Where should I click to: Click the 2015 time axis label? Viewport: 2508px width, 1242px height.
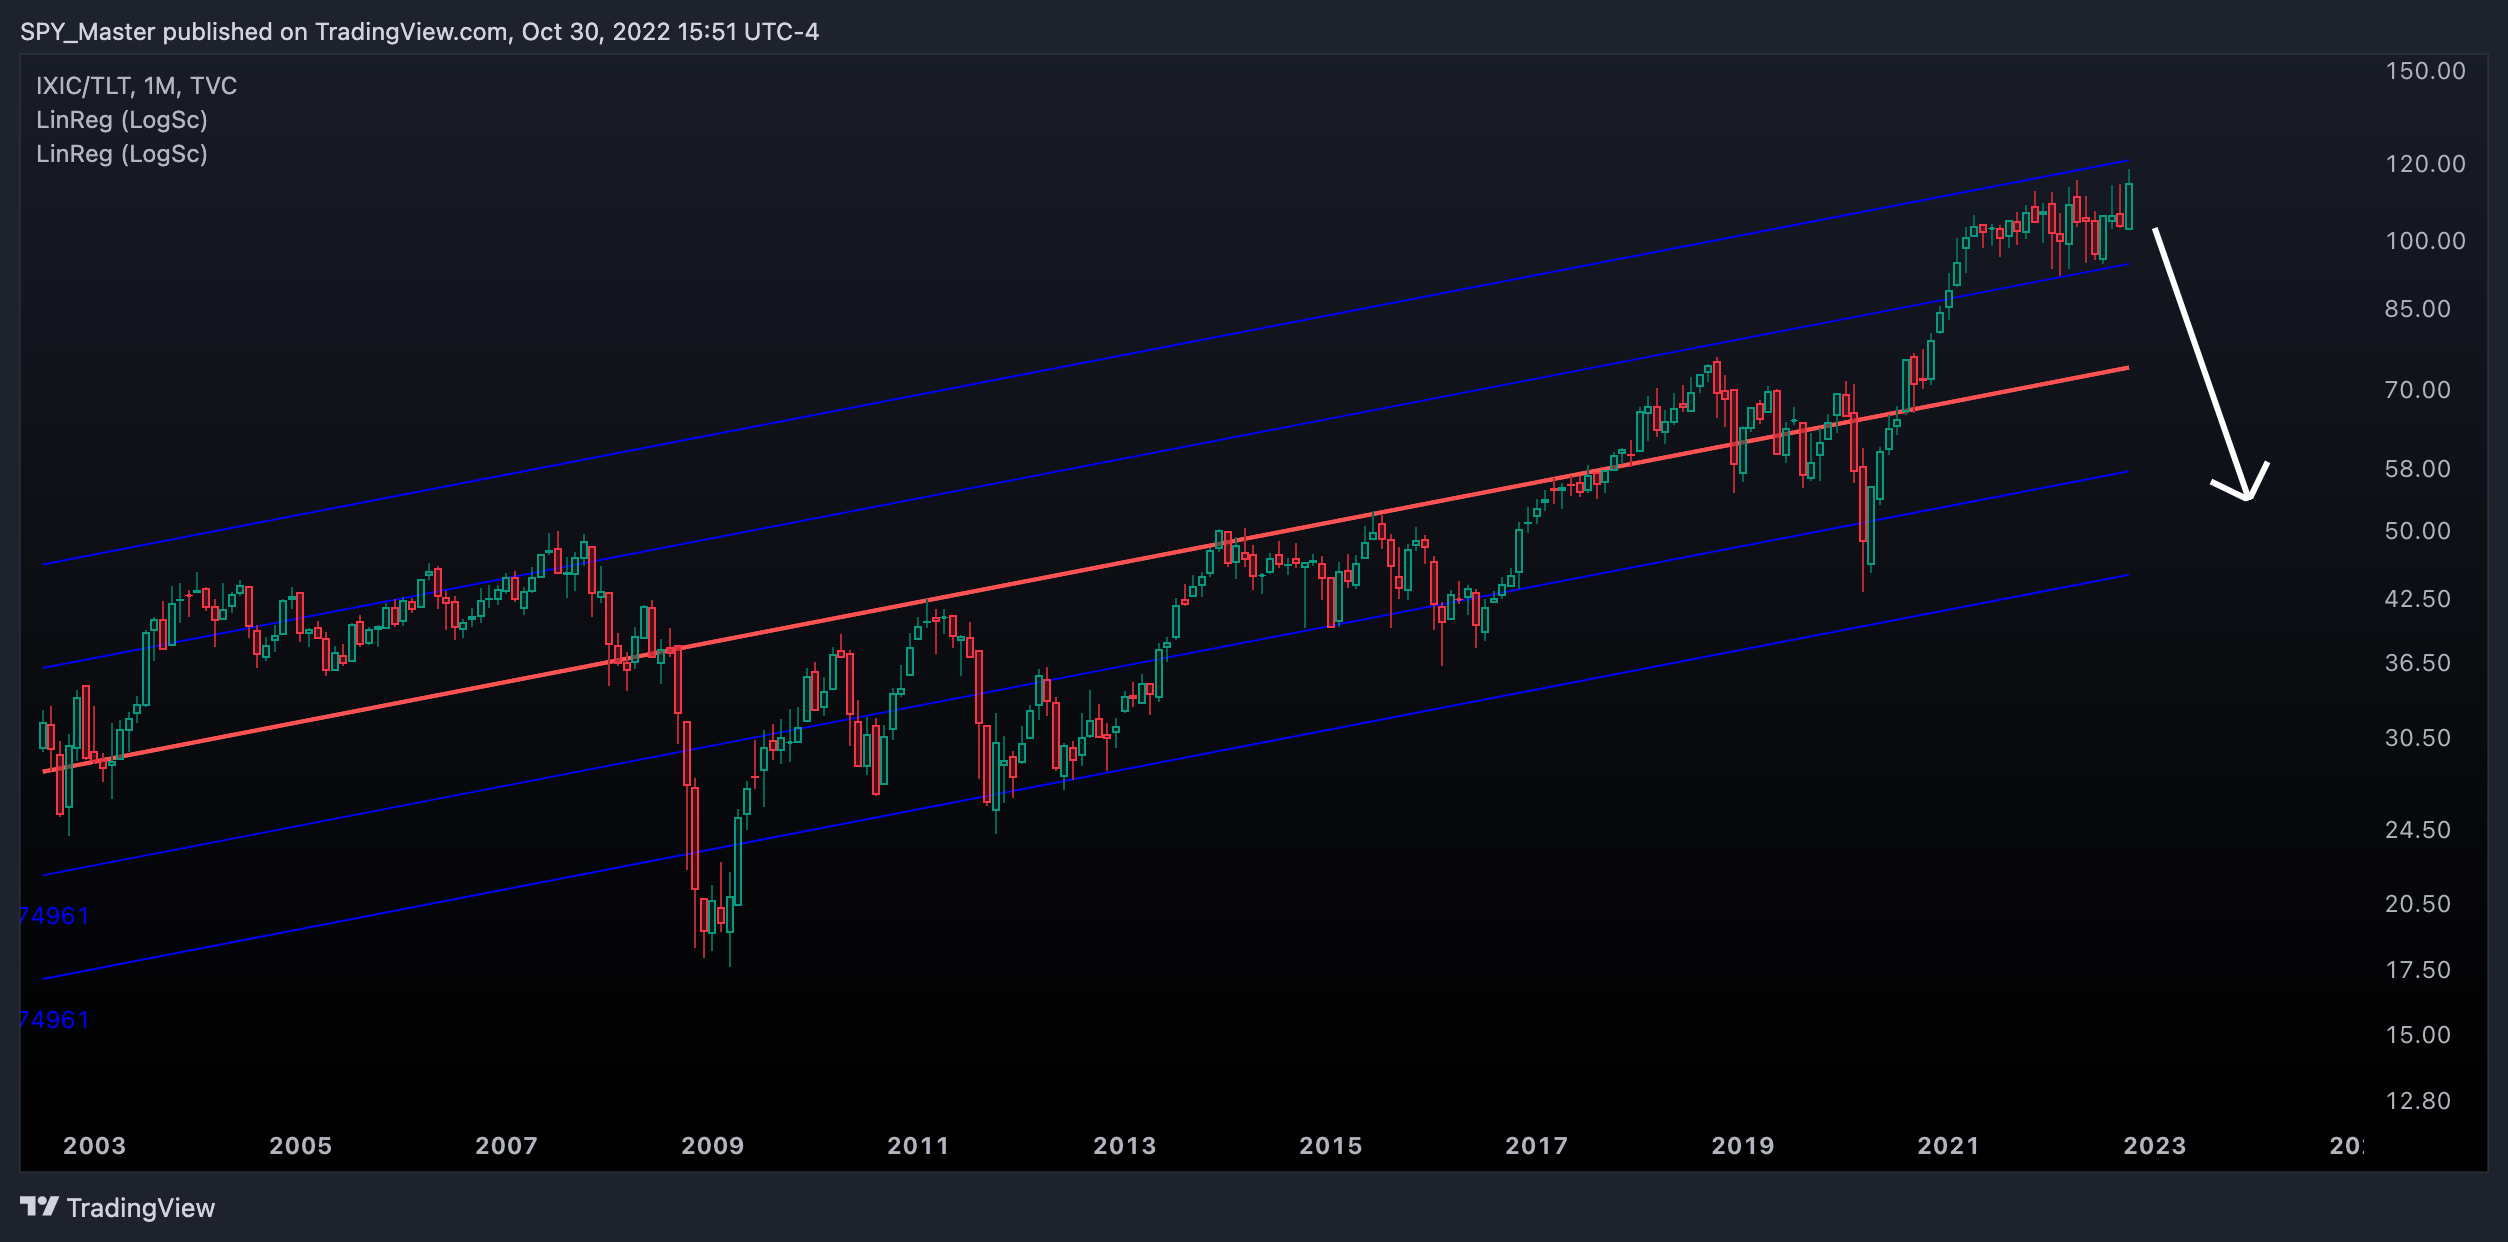(x=1331, y=1146)
